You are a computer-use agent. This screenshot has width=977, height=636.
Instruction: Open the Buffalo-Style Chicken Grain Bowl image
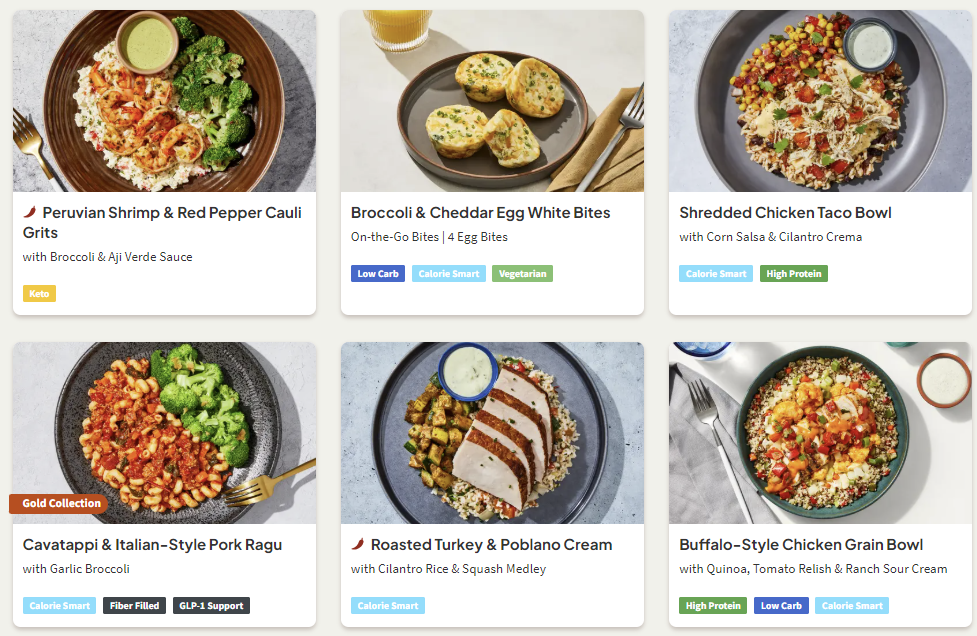pos(820,433)
